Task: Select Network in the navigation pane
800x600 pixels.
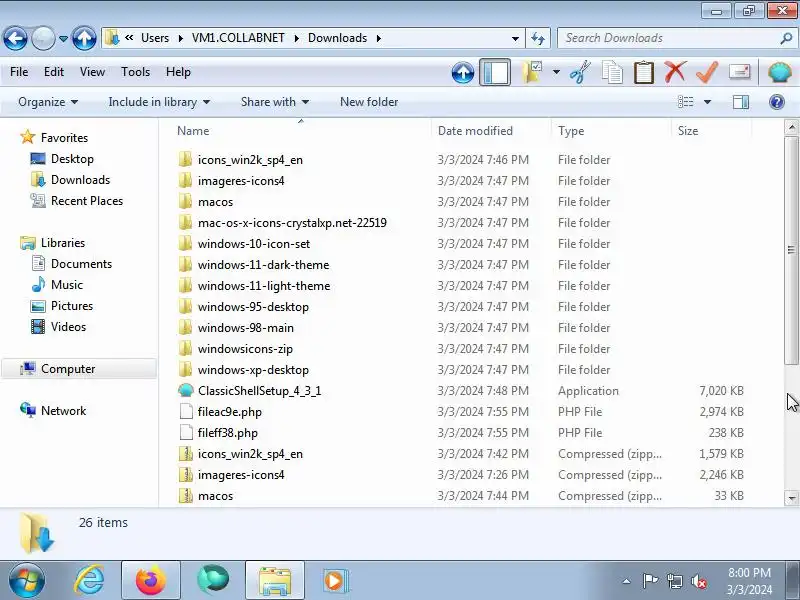Action: pos(63,411)
